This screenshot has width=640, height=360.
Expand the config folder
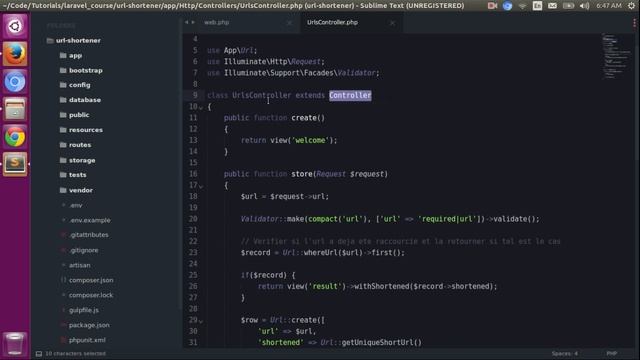(x=75, y=85)
